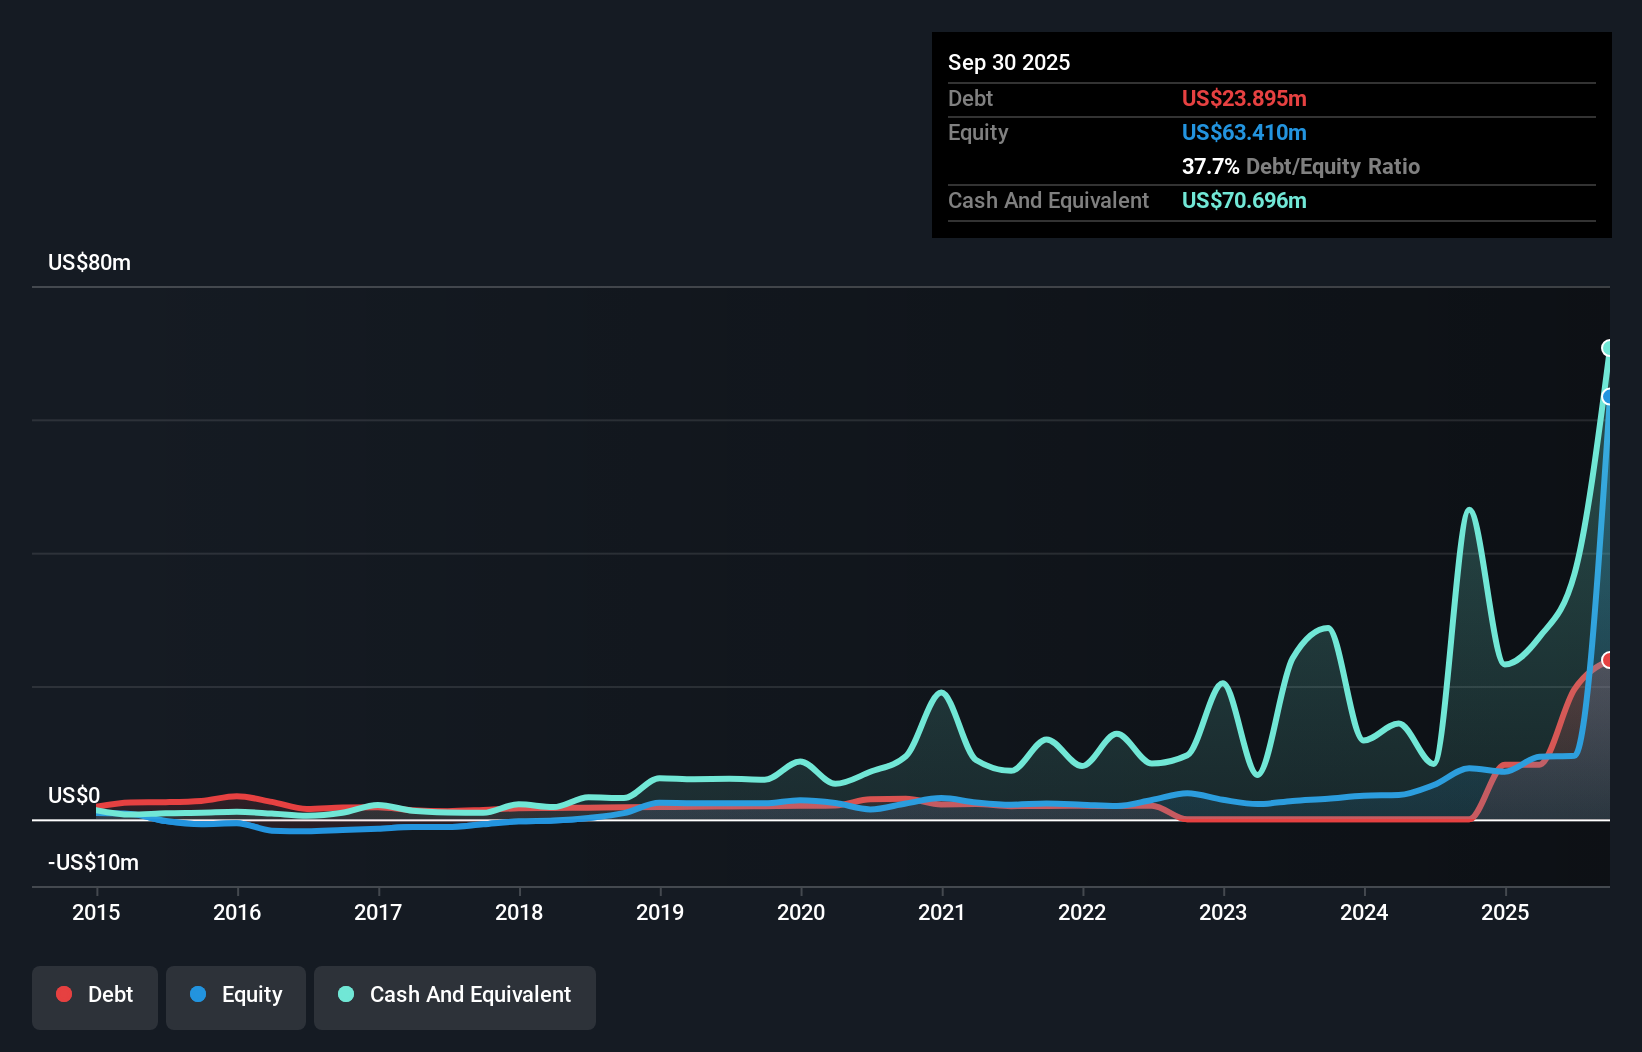This screenshot has height=1052, width=1642.
Task: Select the 2025 year label on axis
Action: point(1506,912)
